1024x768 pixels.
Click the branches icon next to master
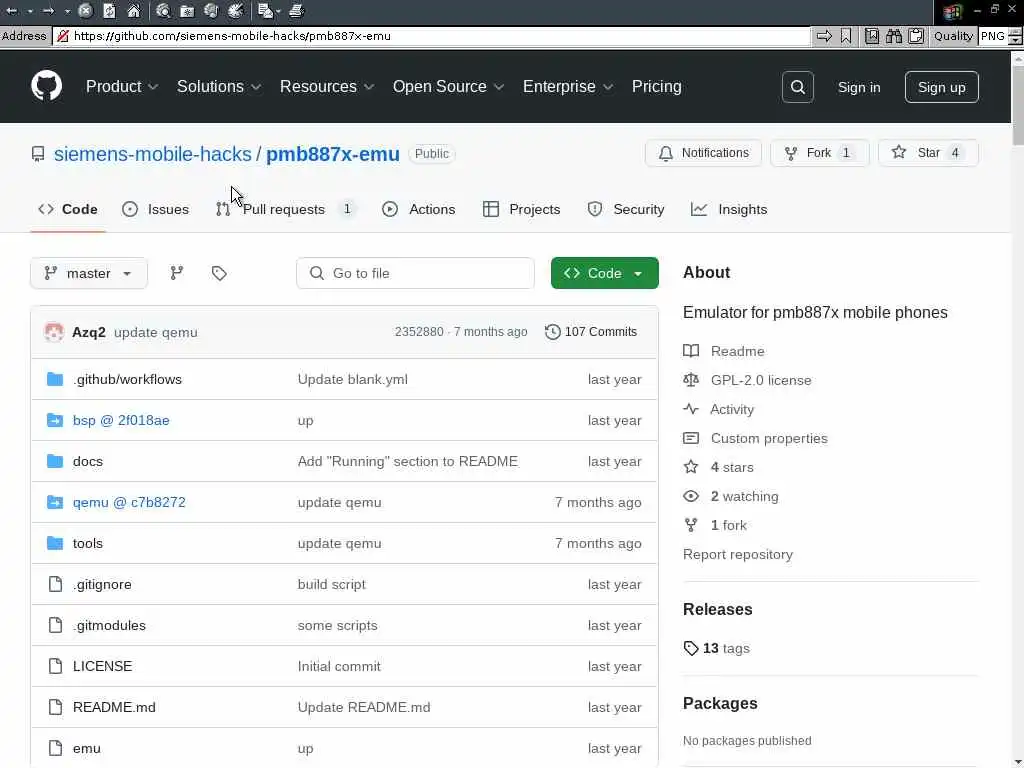pos(176,273)
